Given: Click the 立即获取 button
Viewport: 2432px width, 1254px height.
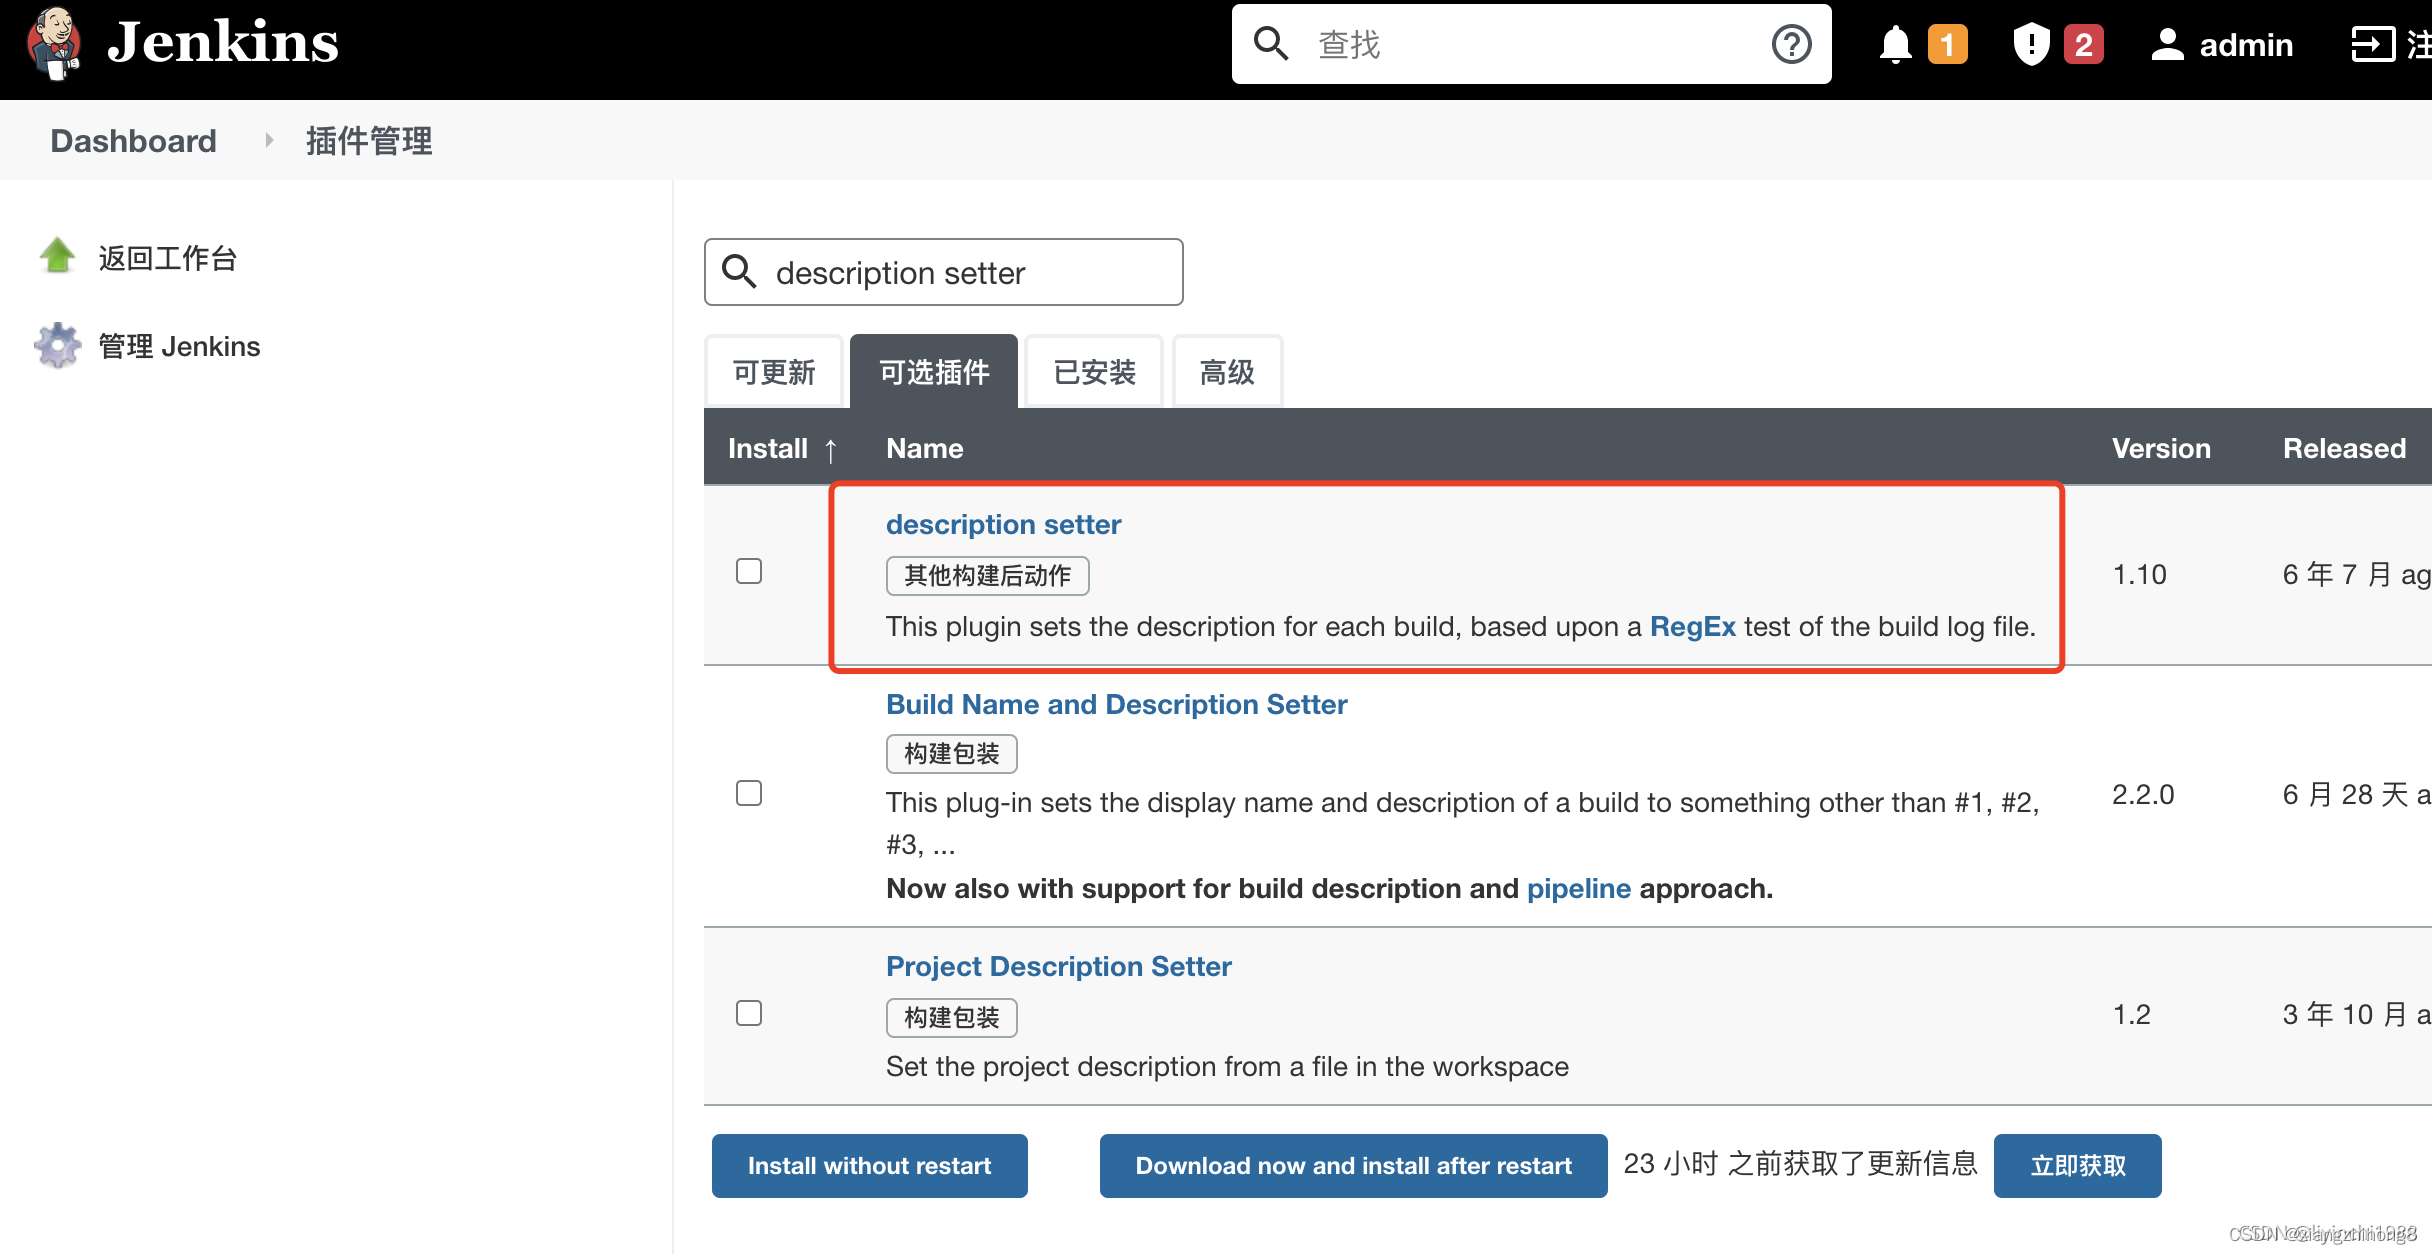Looking at the screenshot, I should pyautogui.click(x=2077, y=1166).
